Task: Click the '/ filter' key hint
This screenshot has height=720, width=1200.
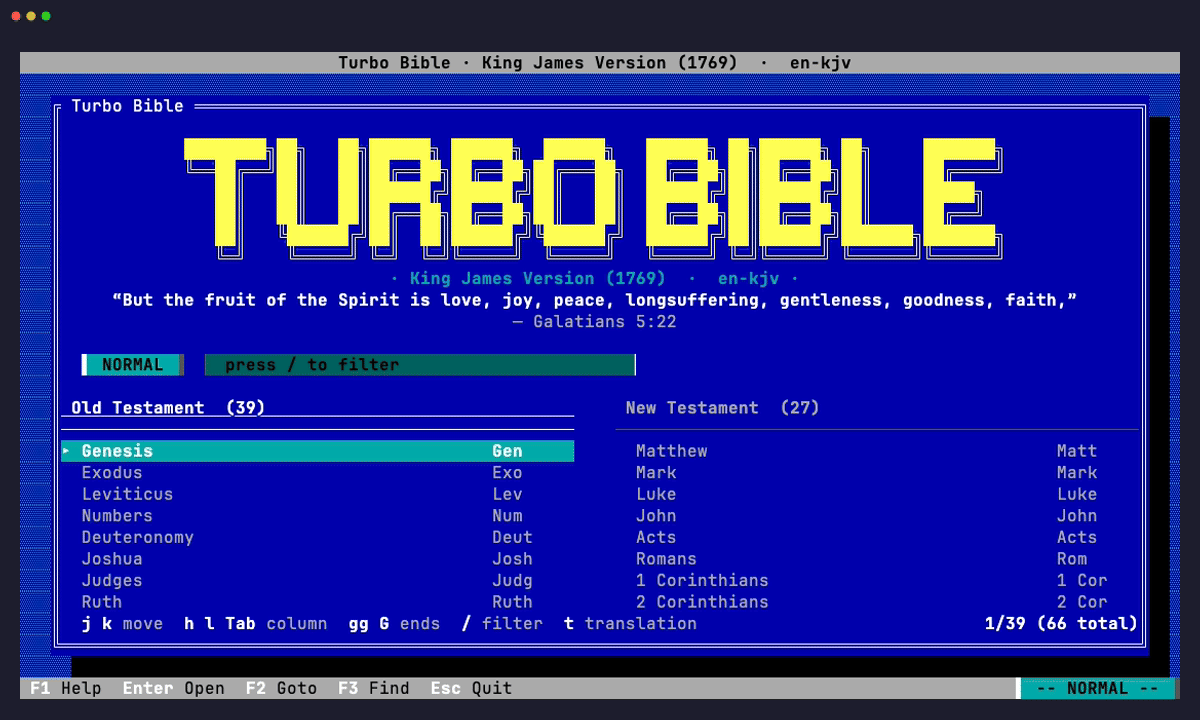Action: (502, 624)
